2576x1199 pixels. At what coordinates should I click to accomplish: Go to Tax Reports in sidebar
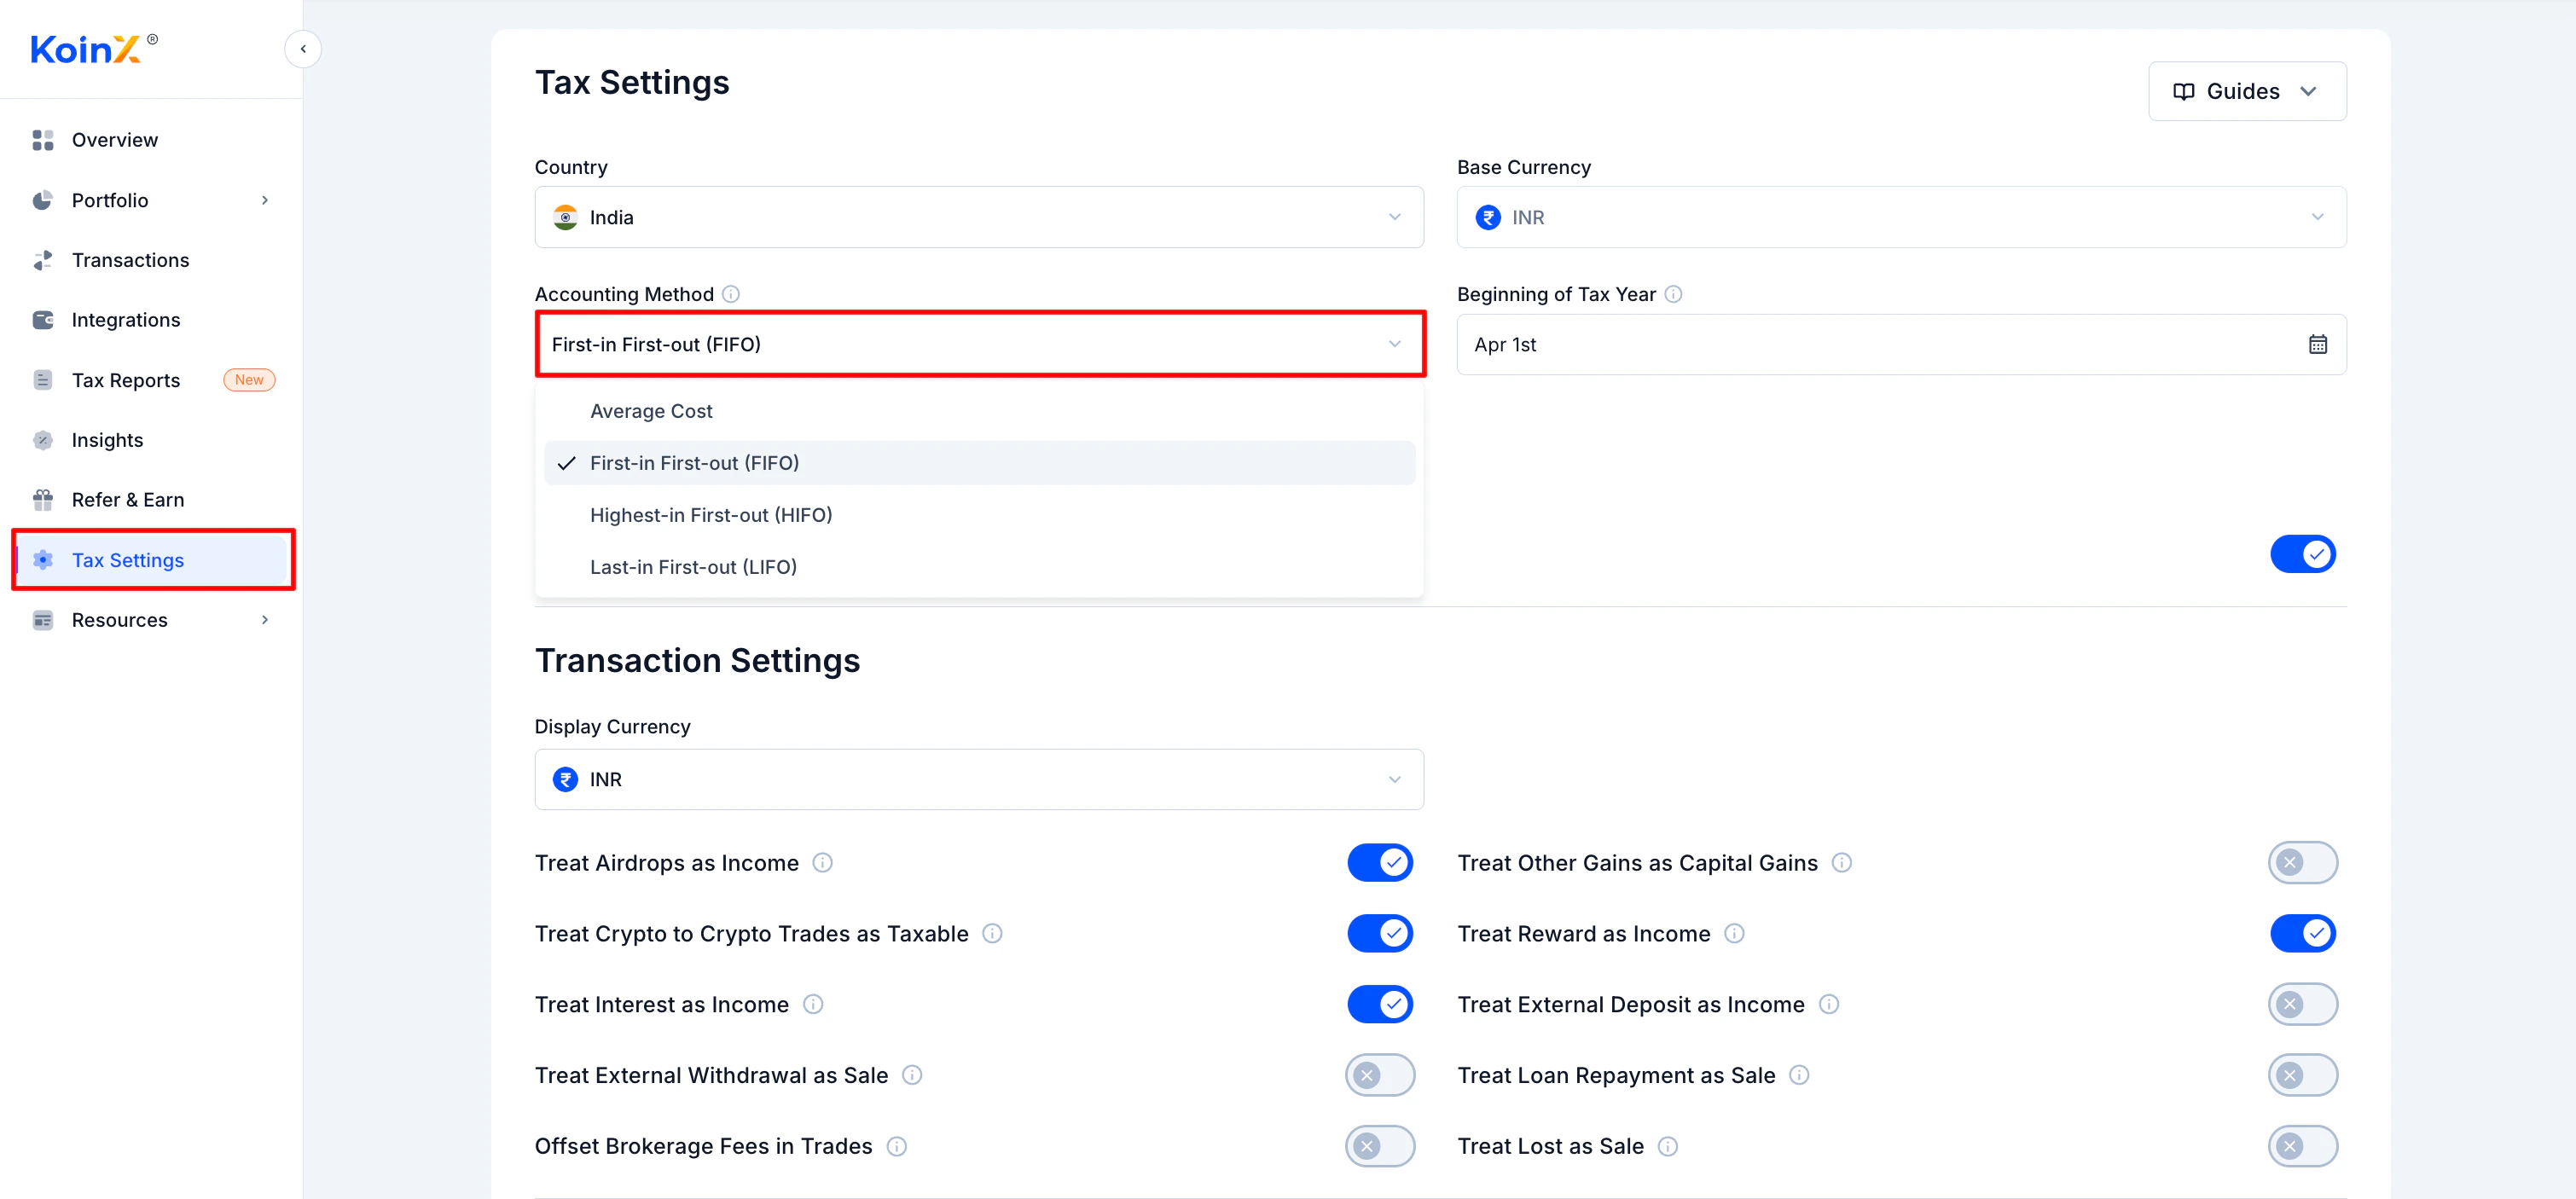point(126,380)
